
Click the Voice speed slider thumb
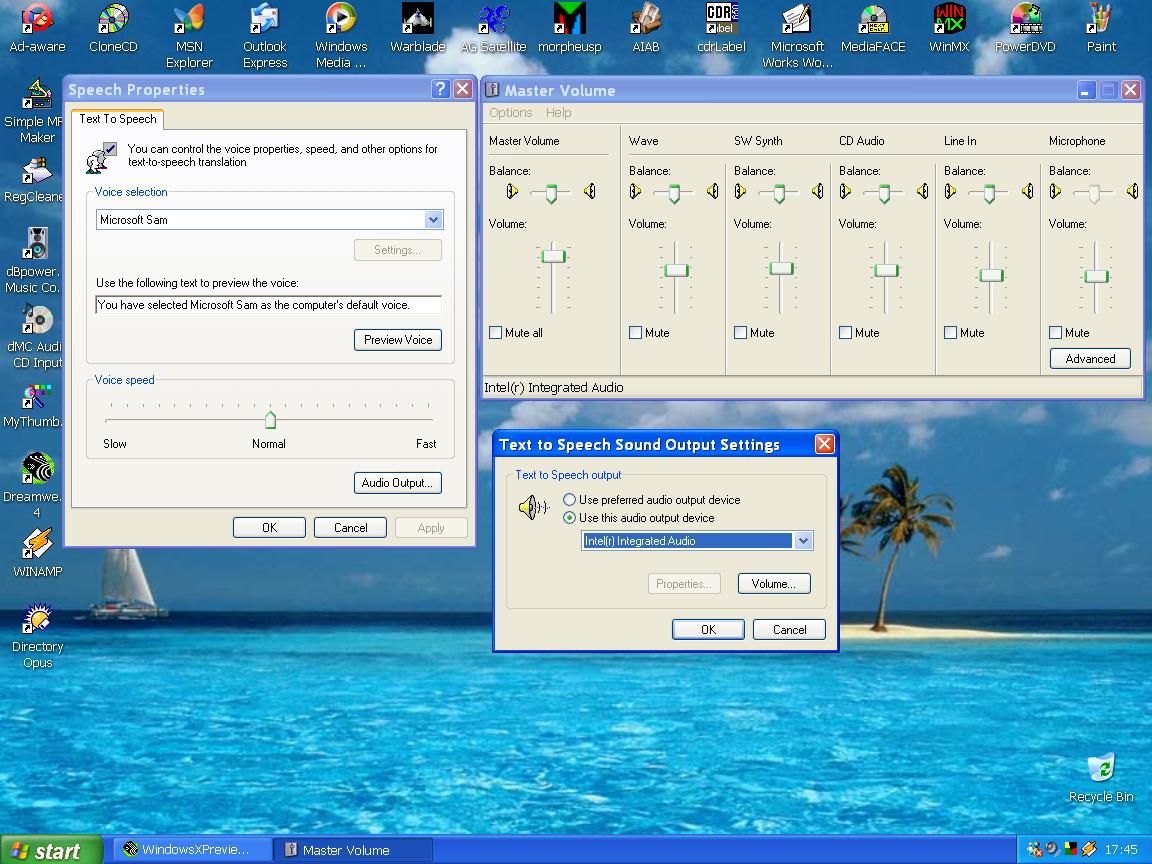coord(270,419)
